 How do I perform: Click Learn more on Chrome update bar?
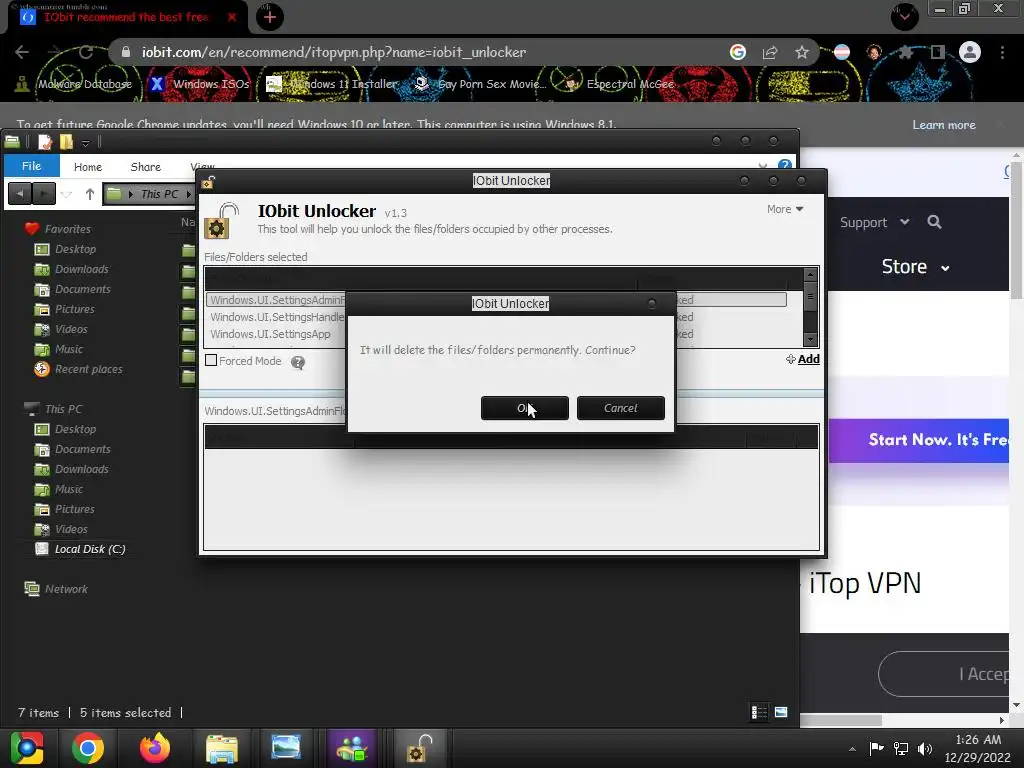point(944,125)
